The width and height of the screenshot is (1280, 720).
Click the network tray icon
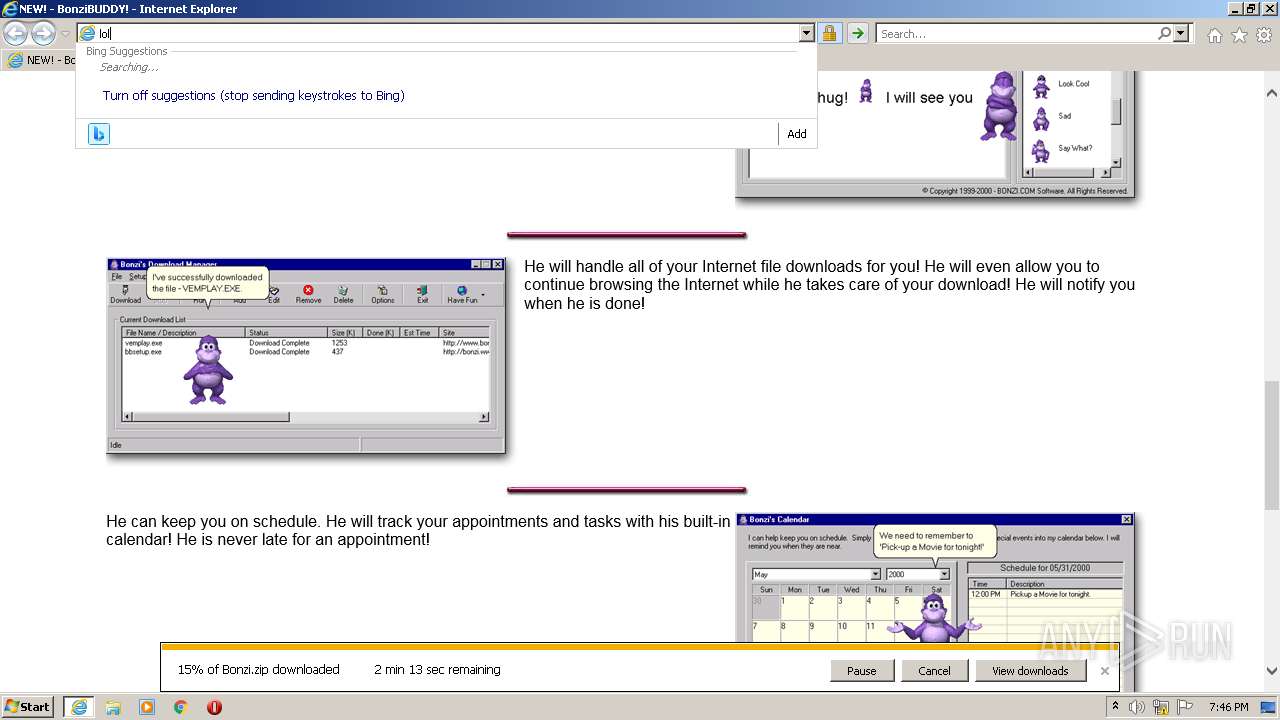[x=1159, y=707]
